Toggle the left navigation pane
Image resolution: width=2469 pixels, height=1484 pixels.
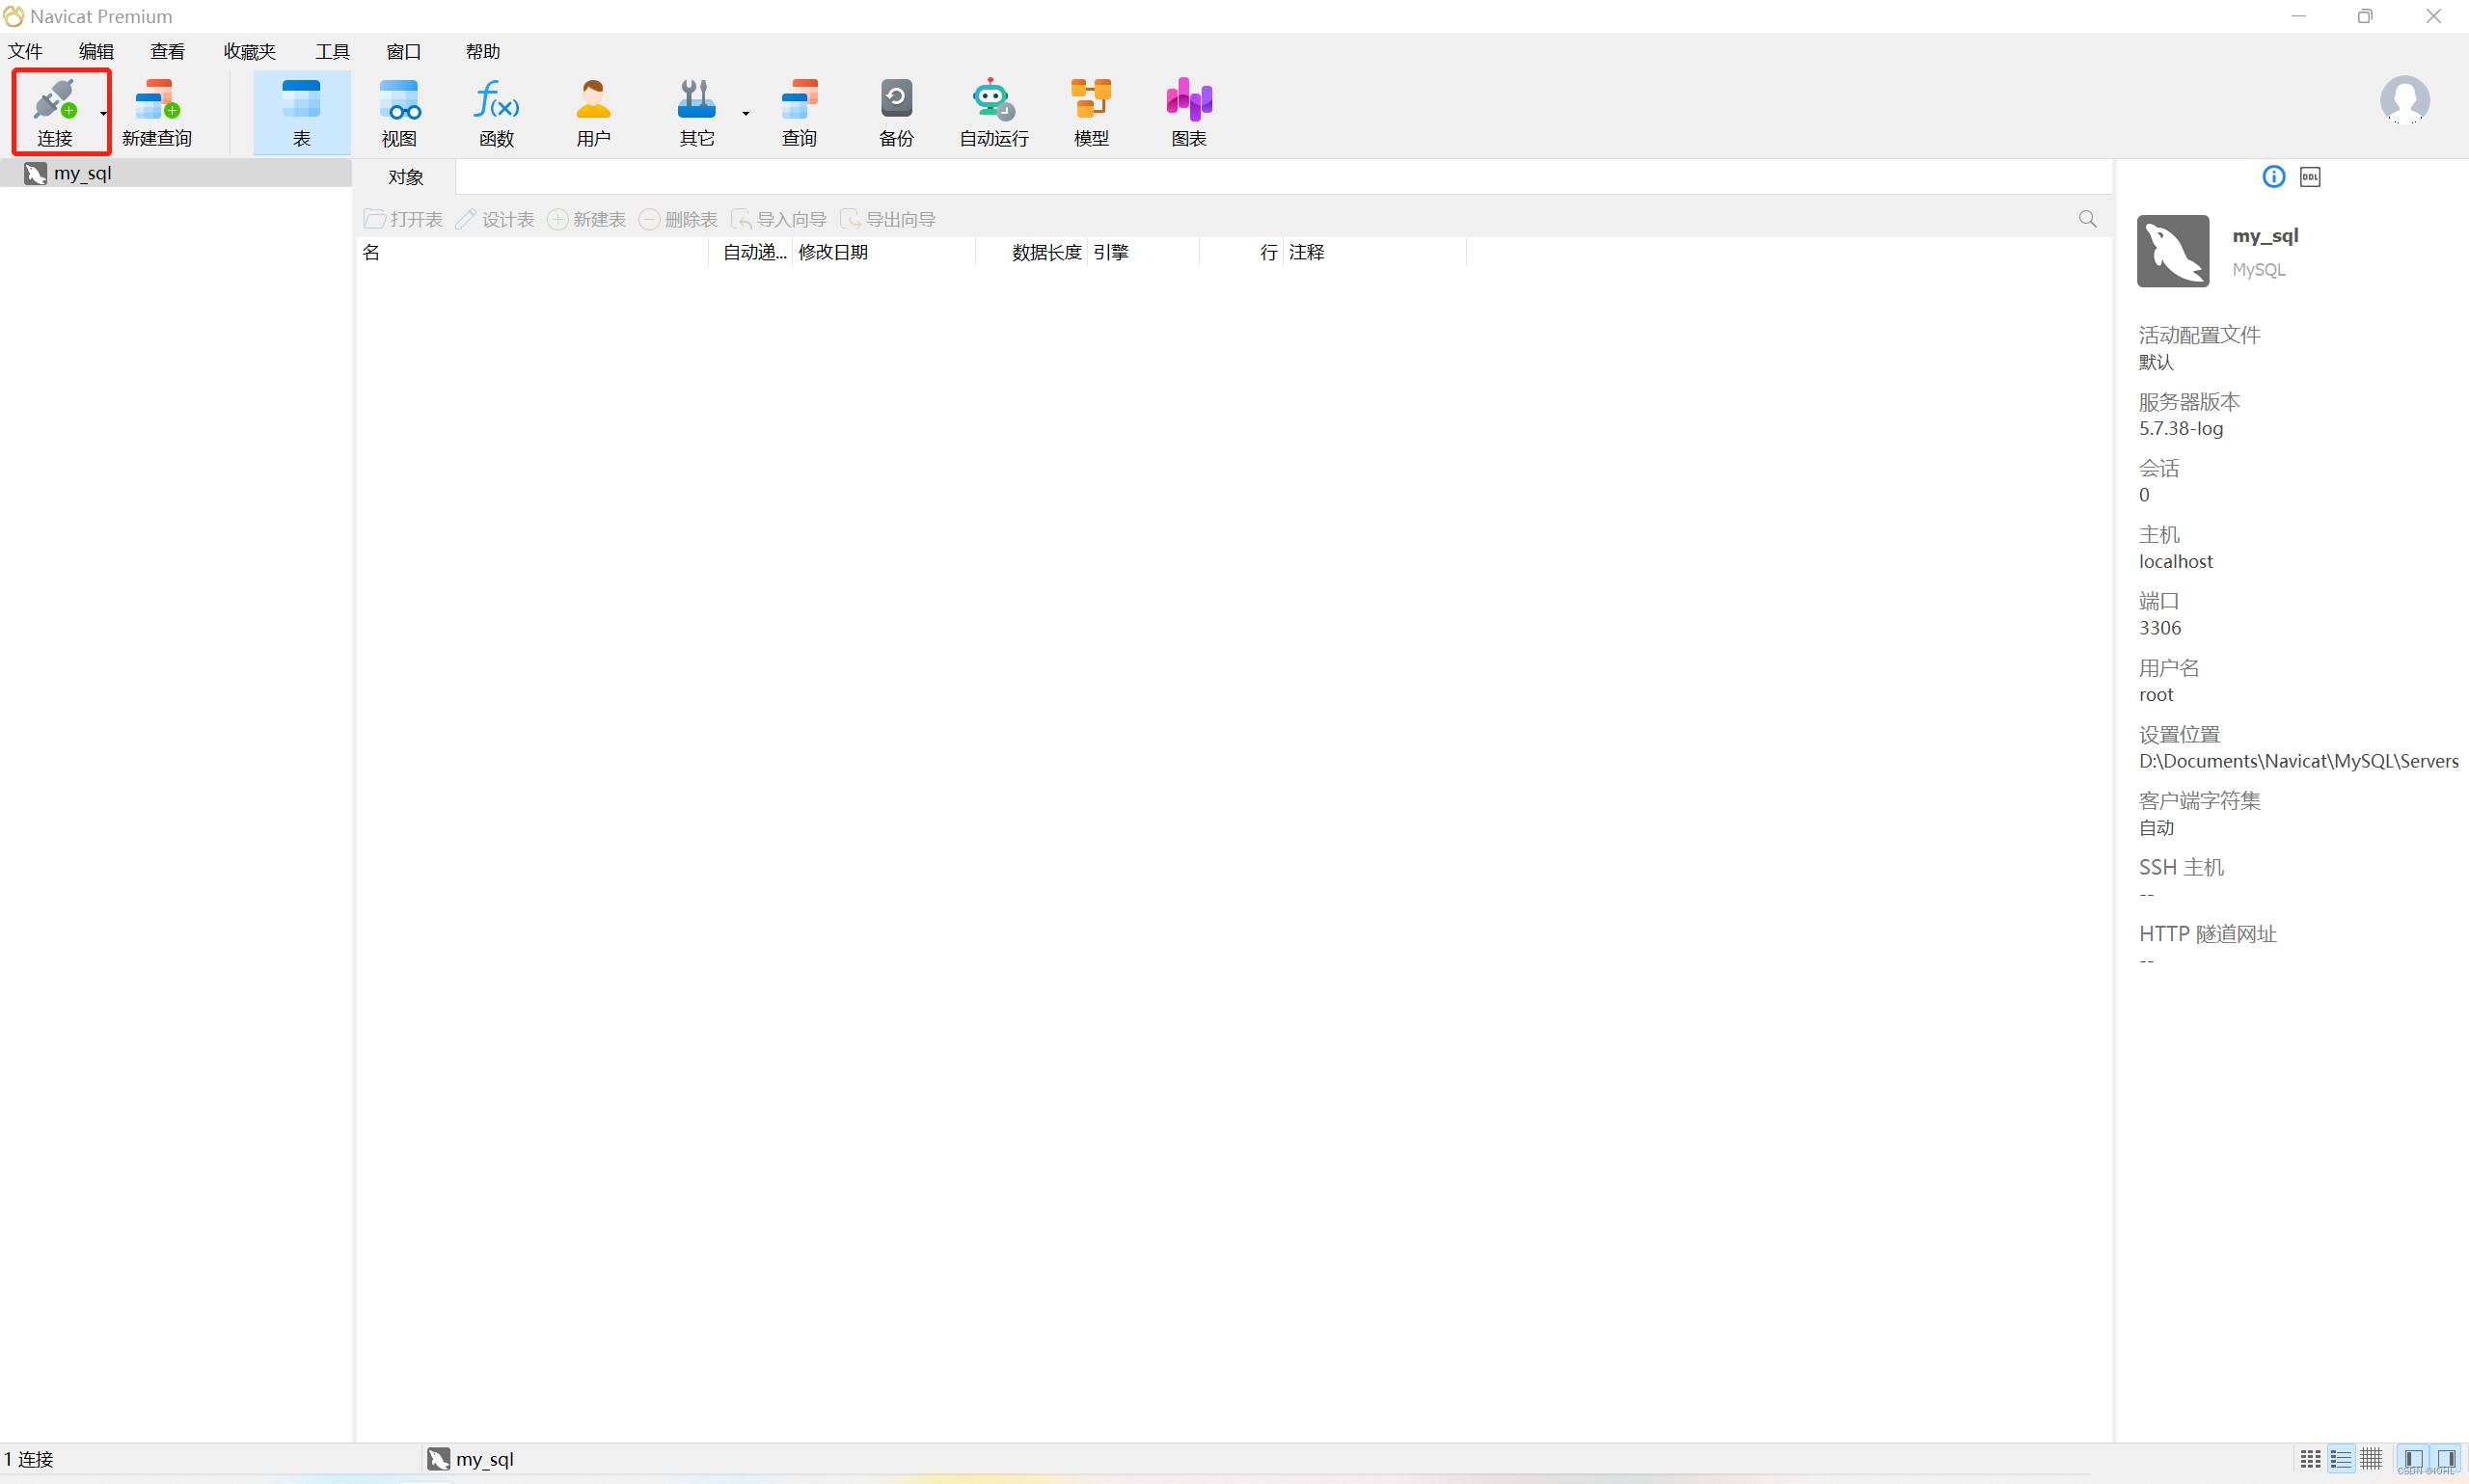(x=2413, y=1459)
